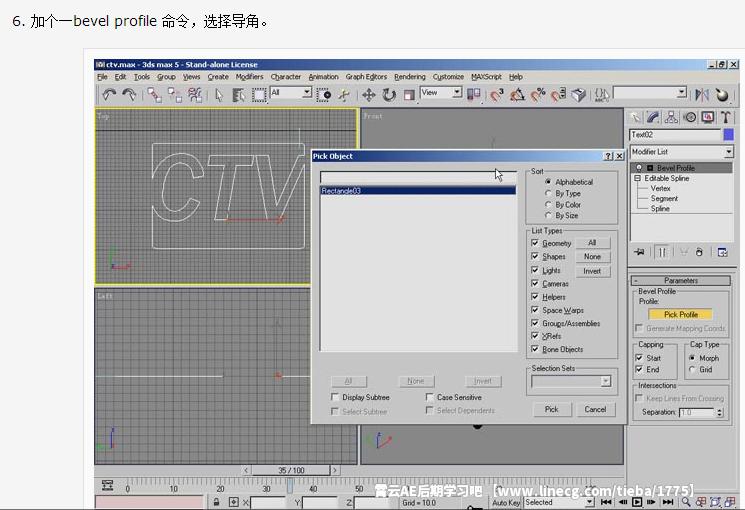This screenshot has width=745, height=510.
Task: Uncheck the Geometry list type
Action: pos(535,243)
